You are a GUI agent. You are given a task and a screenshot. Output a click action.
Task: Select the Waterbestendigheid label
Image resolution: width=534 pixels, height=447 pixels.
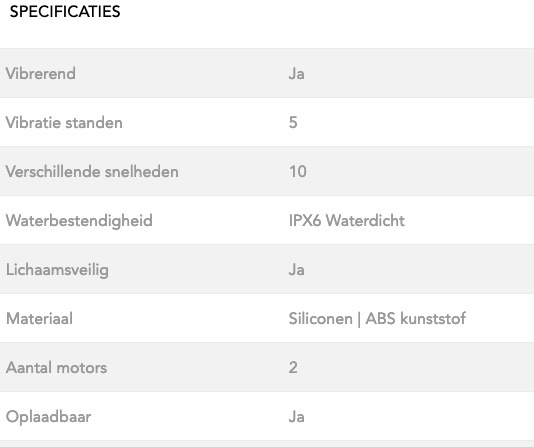coord(79,221)
